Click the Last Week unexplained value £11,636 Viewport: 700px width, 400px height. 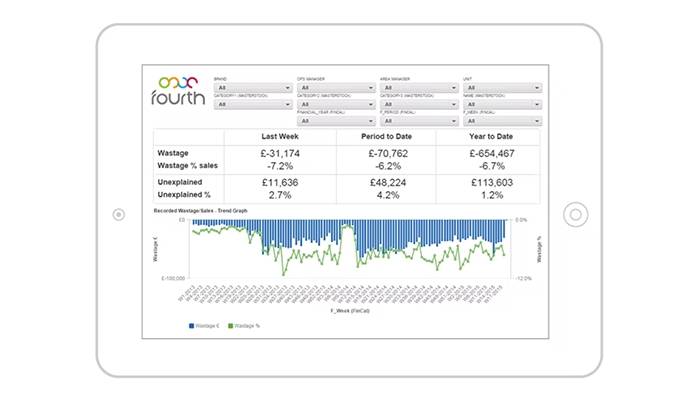(x=280, y=183)
